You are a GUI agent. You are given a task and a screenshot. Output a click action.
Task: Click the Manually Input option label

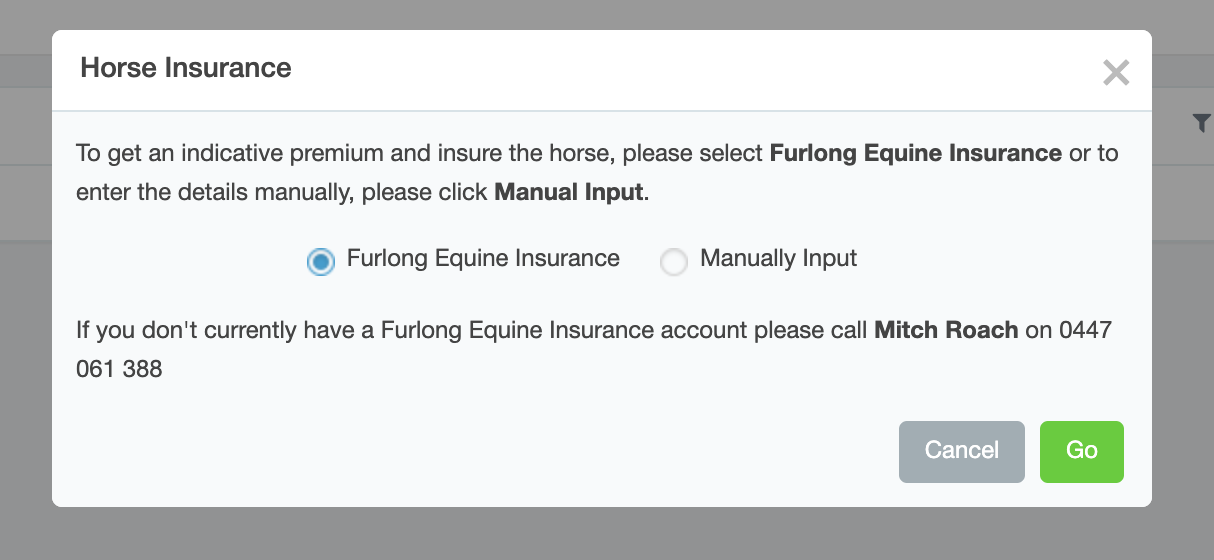(778, 258)
